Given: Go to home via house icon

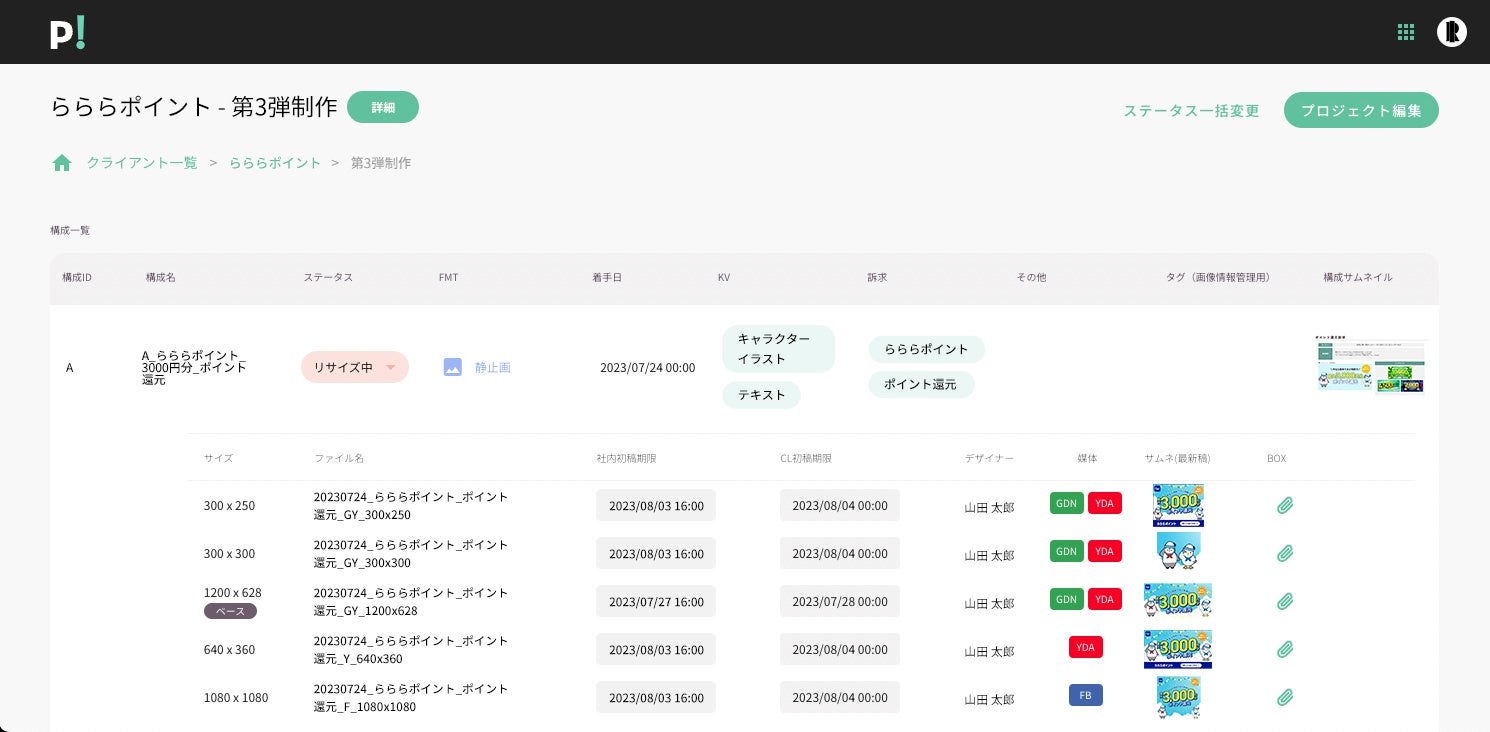Looking at the screenshot, I should (62, 163).
